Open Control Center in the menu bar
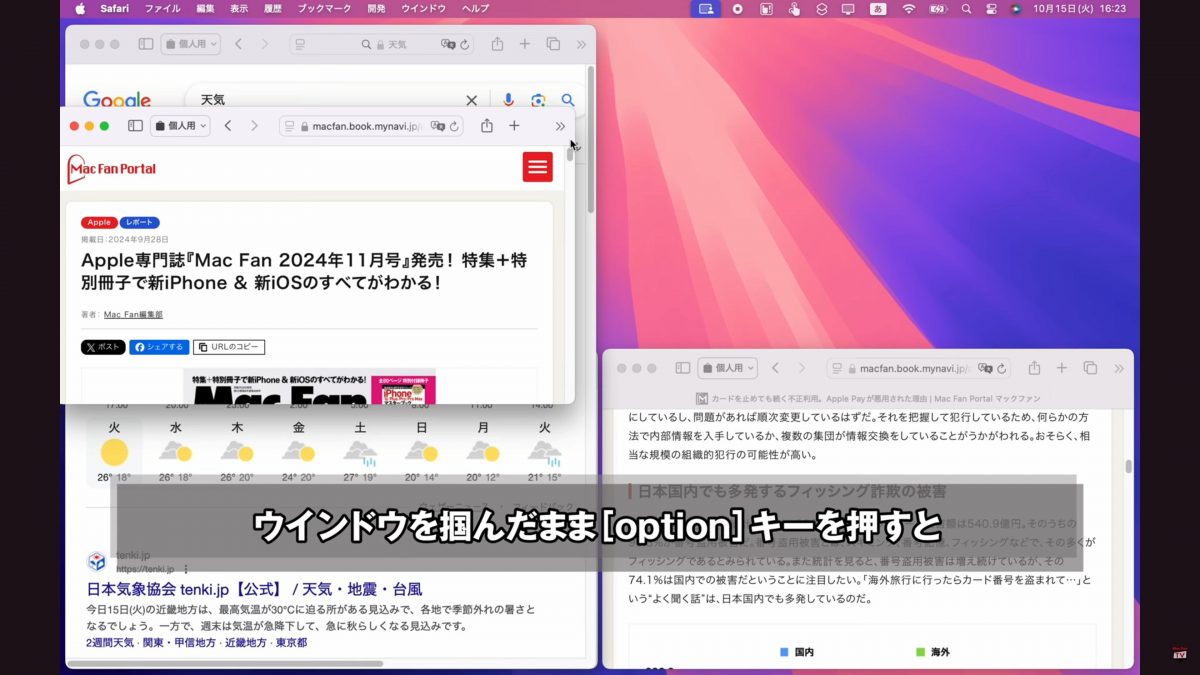1200x675 pixels. tap(991, 8)
